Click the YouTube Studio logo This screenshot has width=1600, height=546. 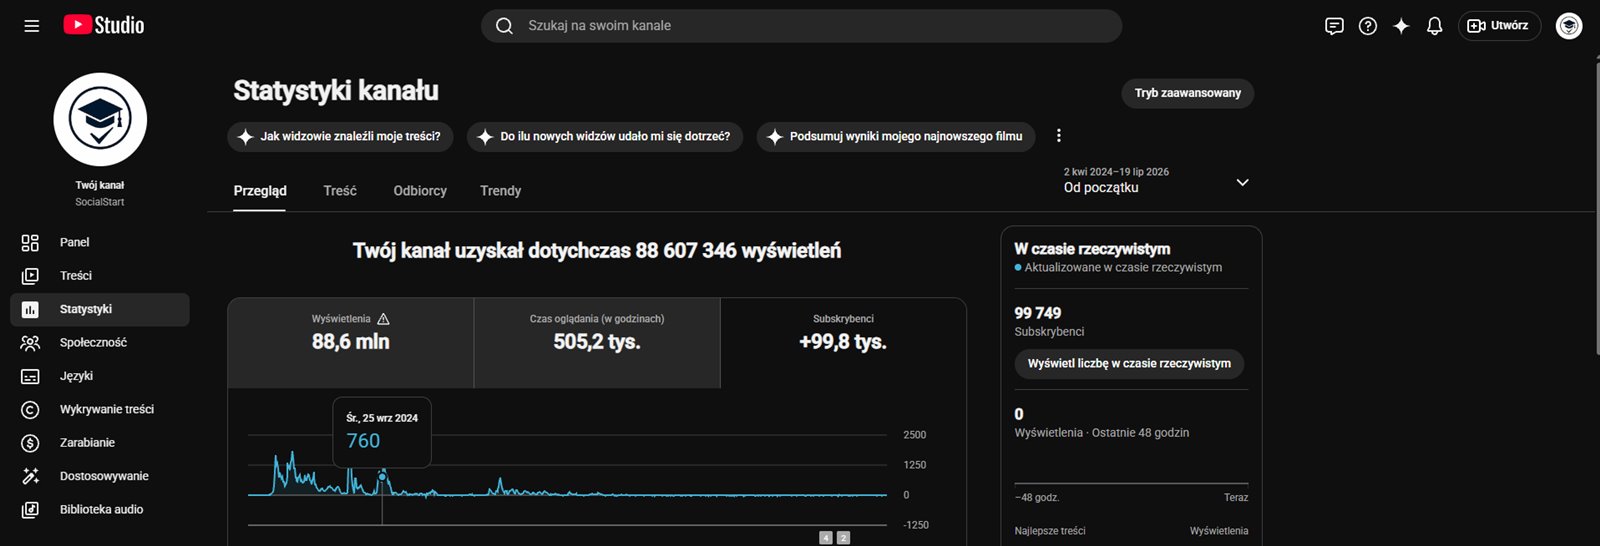pyautogui.click(x=104, y=25)
